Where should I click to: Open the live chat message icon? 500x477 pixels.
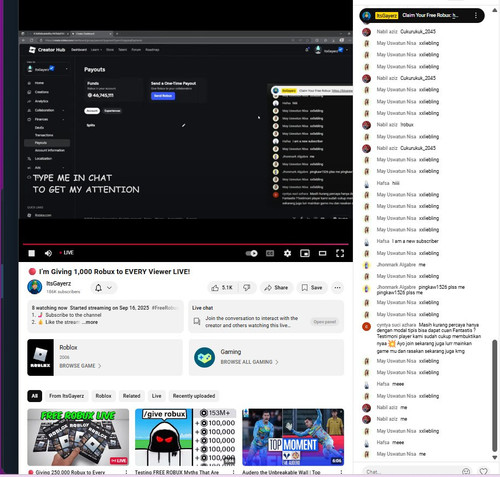tap(197, 321)
